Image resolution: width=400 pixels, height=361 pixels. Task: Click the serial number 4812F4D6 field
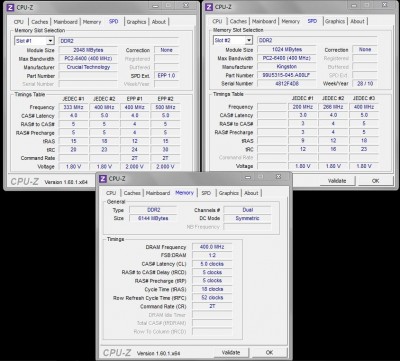click(x=287, y=84)
